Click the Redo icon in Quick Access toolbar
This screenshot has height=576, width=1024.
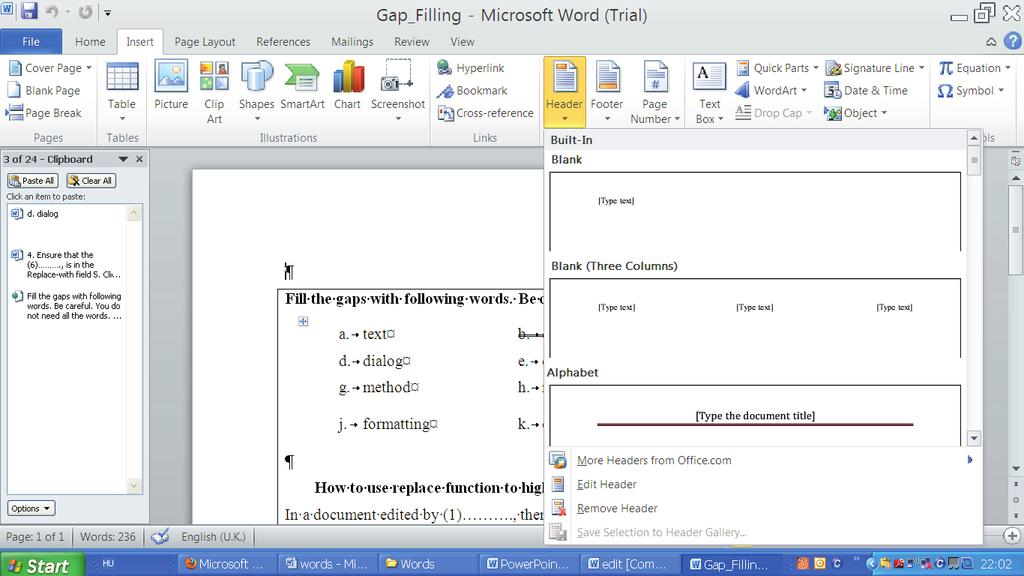[86, 12]
